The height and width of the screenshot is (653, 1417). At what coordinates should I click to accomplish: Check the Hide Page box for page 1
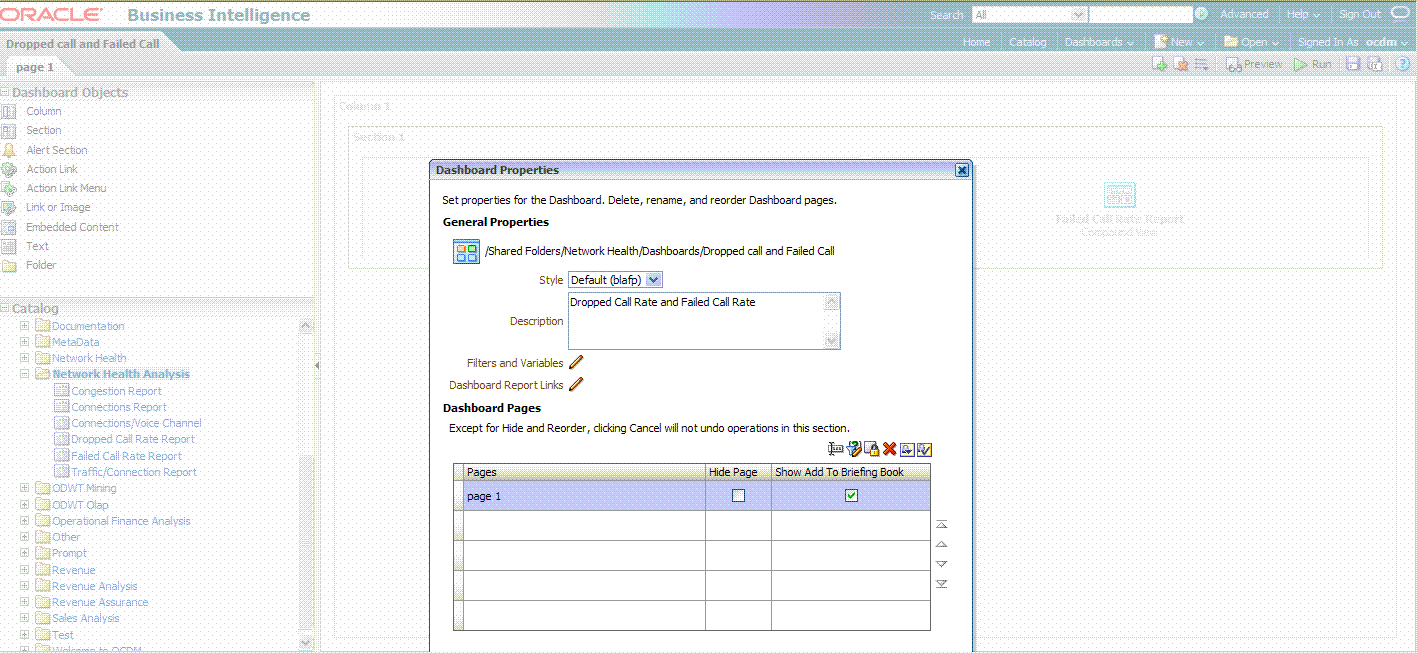coord(738,496)
